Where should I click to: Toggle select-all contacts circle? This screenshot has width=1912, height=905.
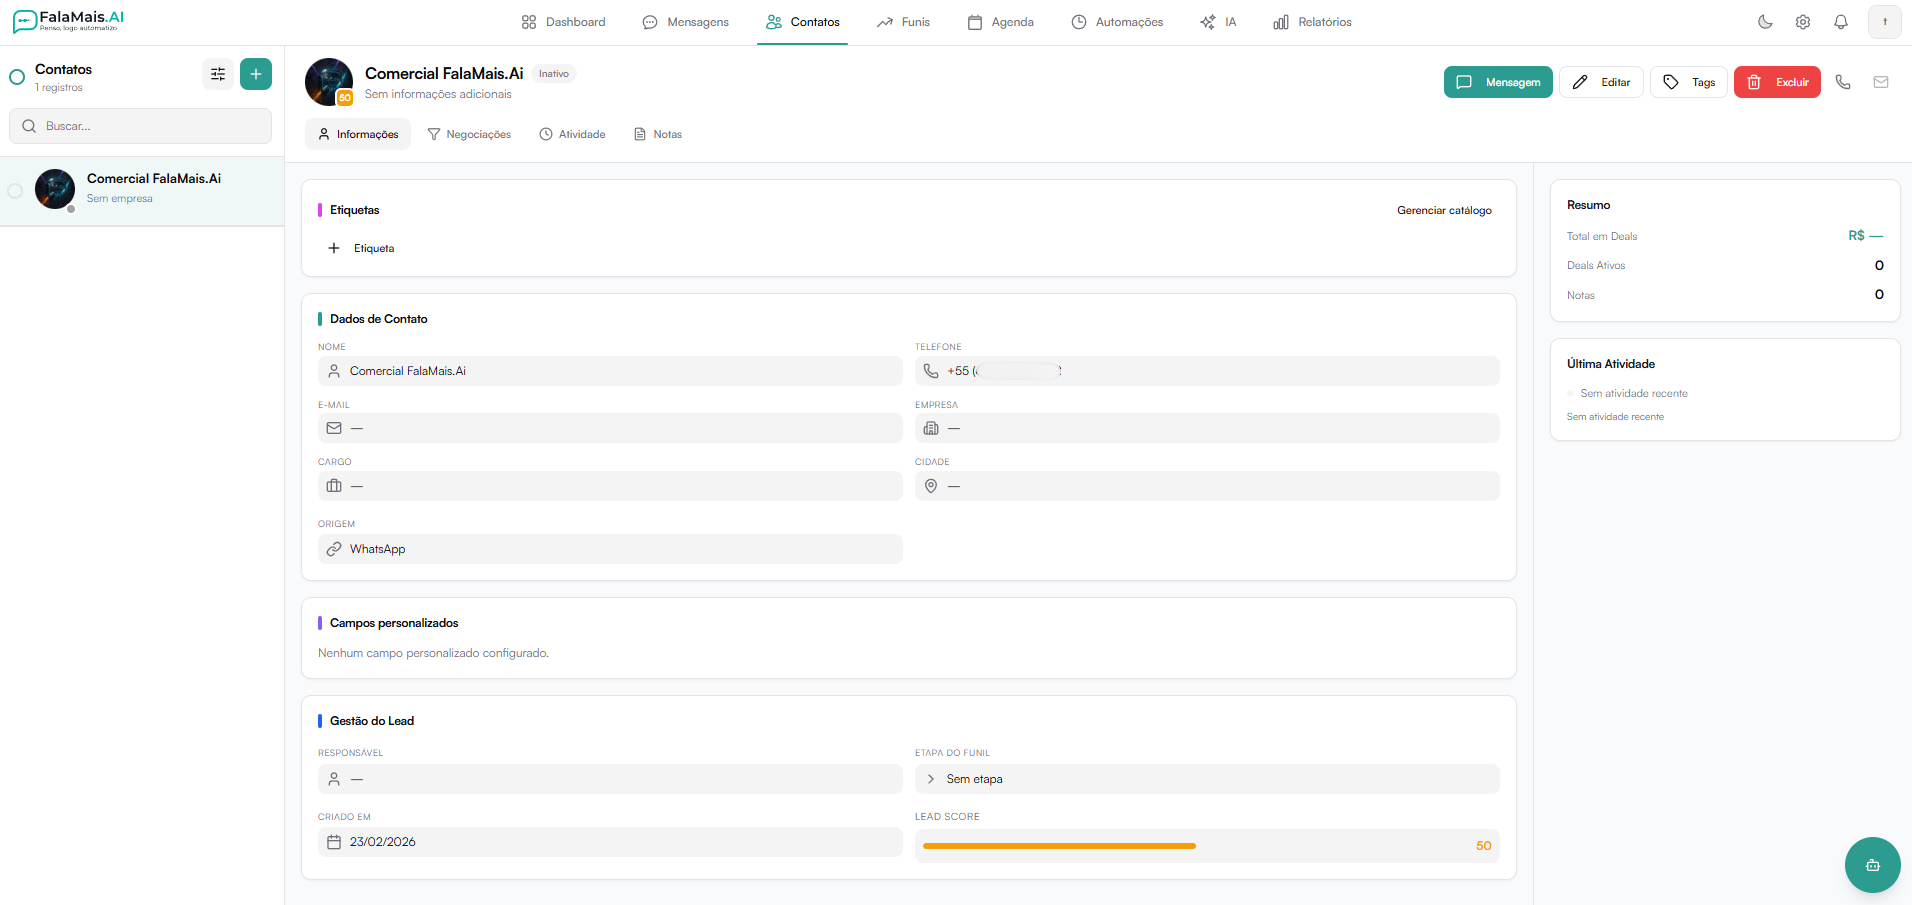pos(17,77)
